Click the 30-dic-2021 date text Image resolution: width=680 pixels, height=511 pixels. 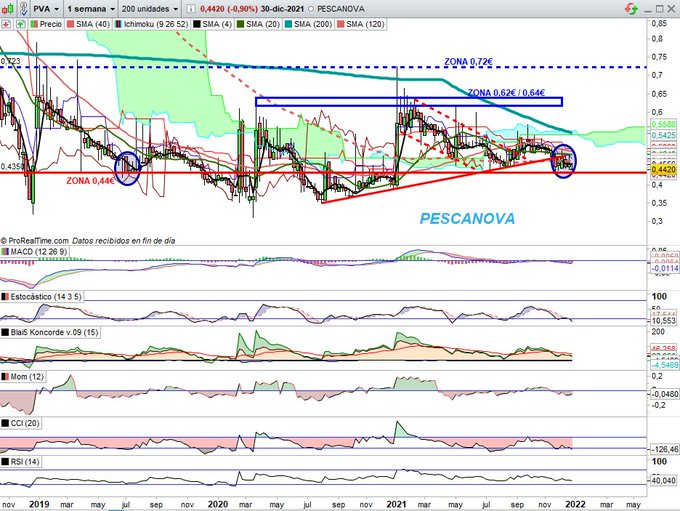point(282,9)
